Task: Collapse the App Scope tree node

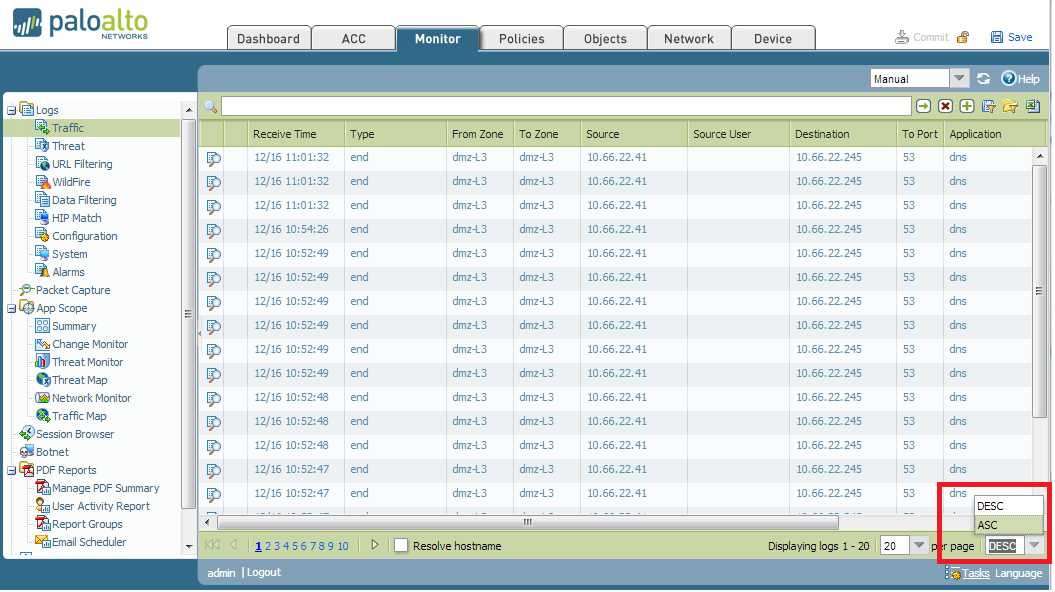Action: pos(11,308)
